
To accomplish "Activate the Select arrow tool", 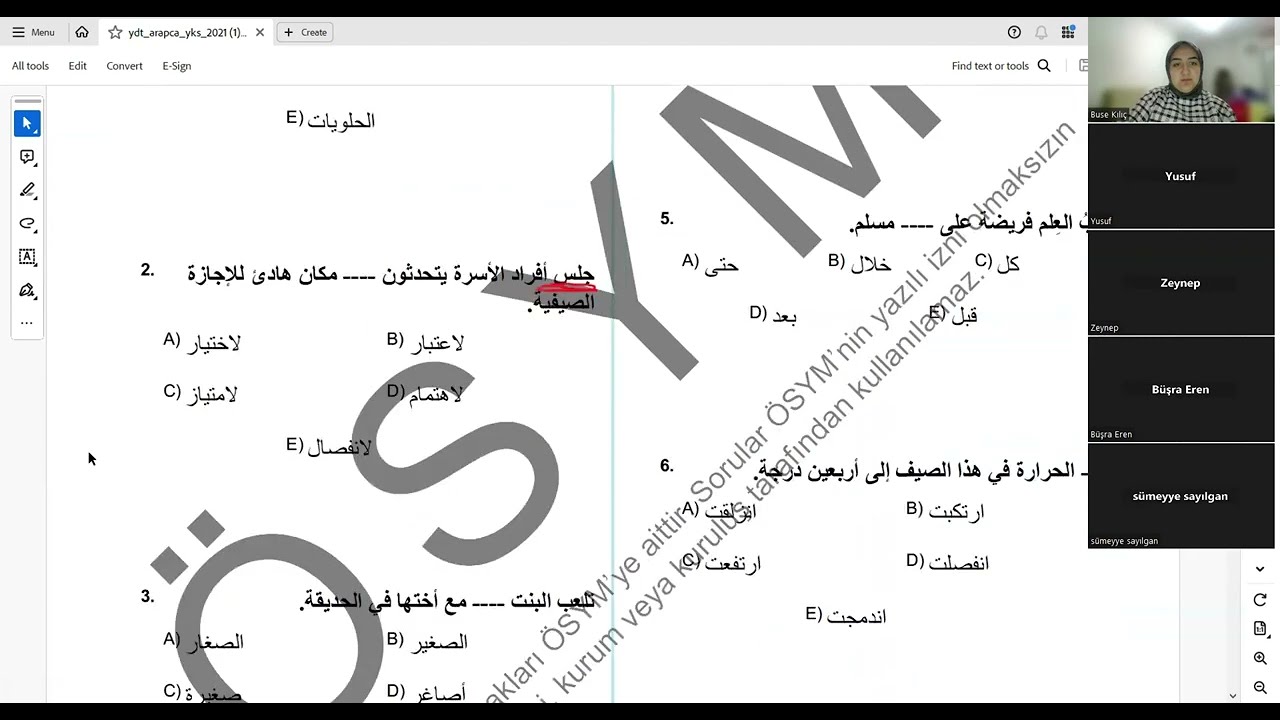I will pos(27,124).
